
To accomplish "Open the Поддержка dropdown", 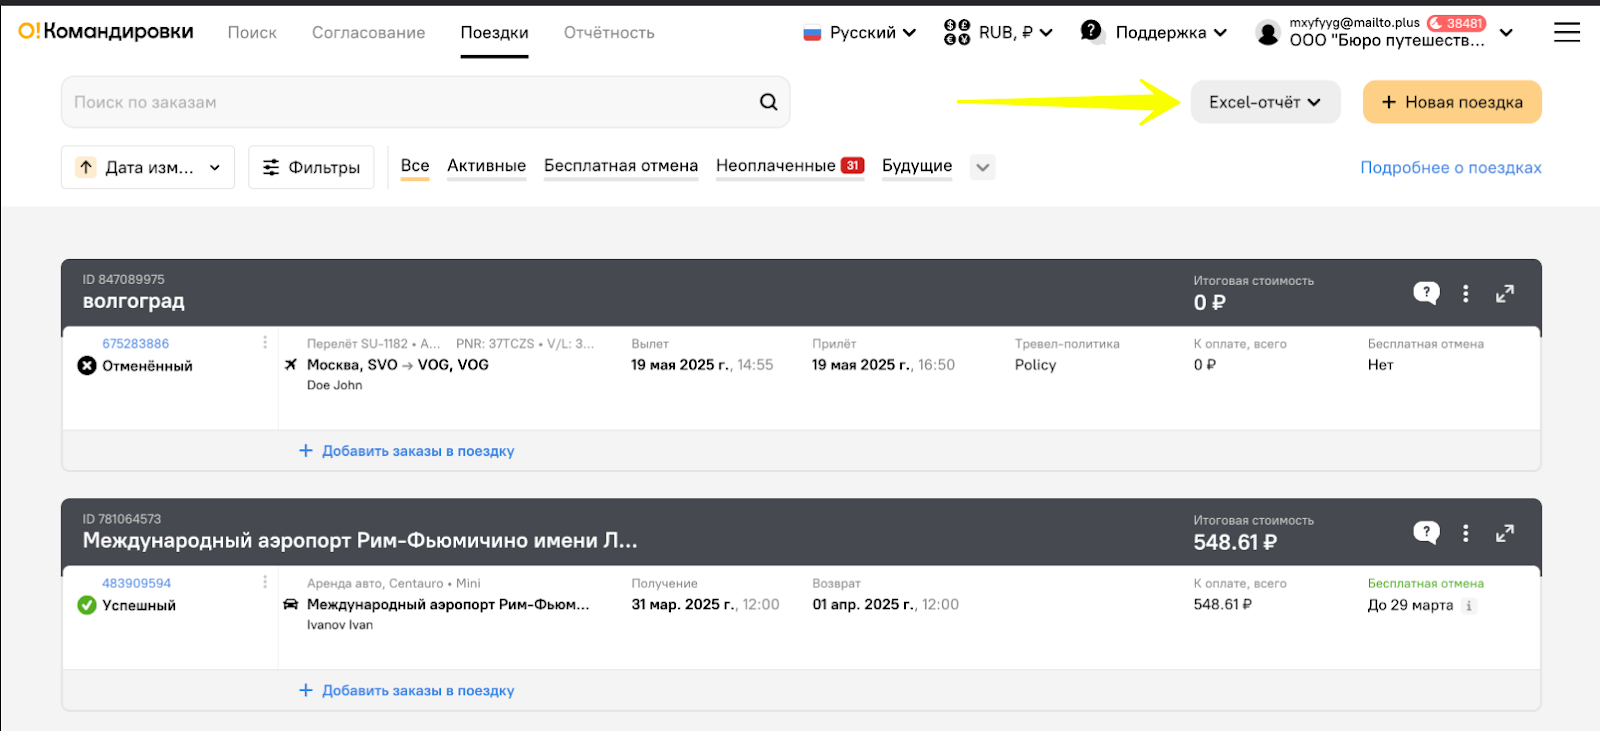I will (1154, 32).
